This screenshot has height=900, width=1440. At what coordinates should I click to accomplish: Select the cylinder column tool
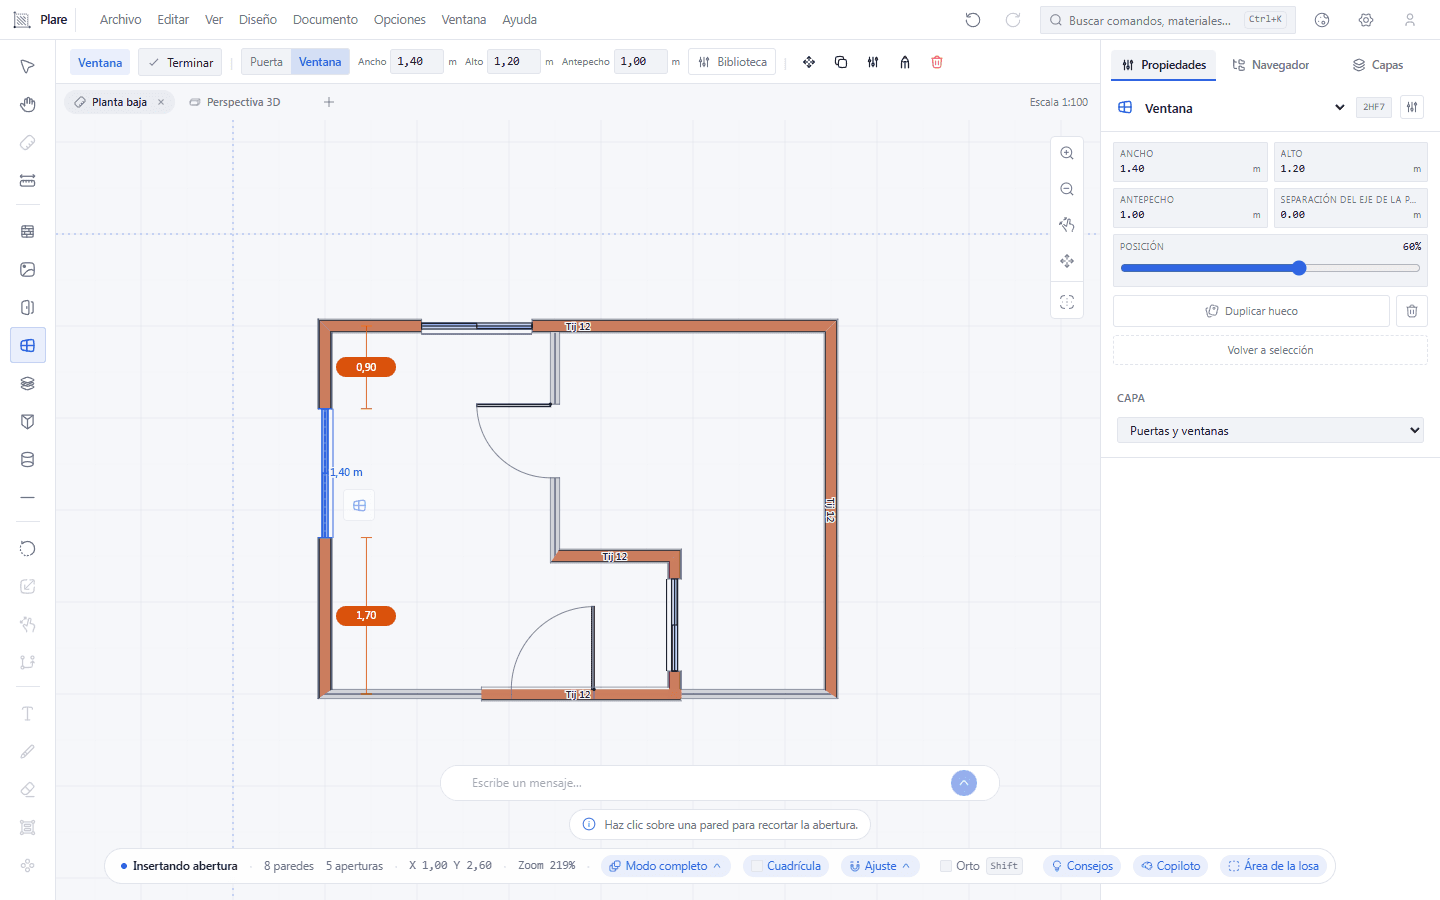28,459
